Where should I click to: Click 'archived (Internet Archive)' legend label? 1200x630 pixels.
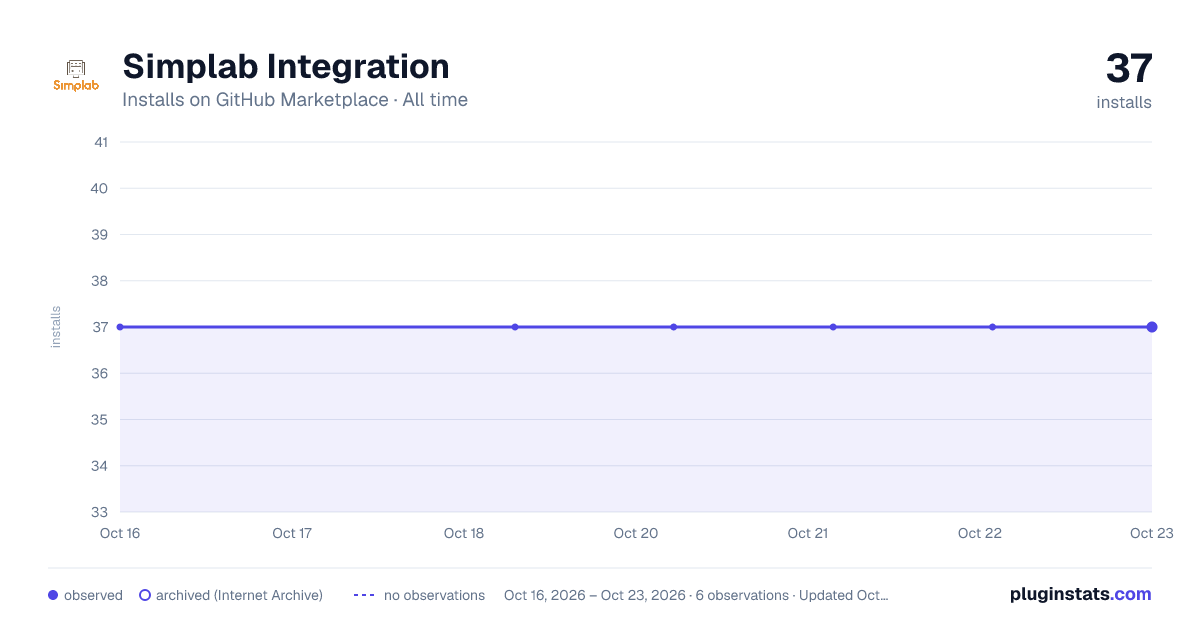pyautogui.click(x=239, y=595)
